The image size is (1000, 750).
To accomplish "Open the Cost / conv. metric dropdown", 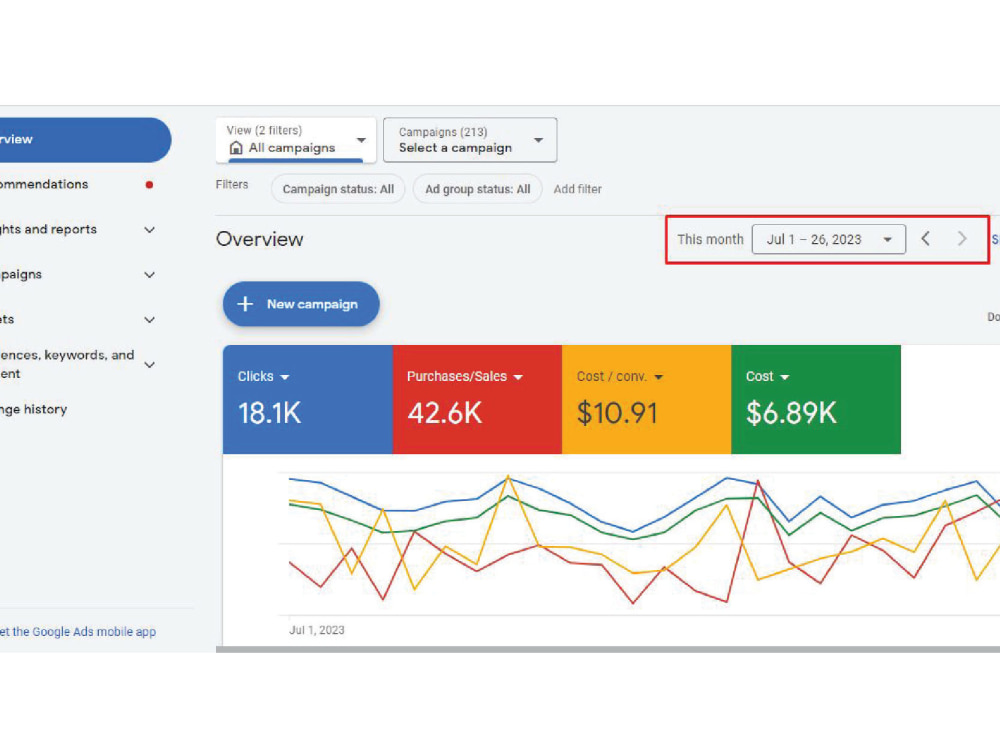I will click(x=620, y=376).
